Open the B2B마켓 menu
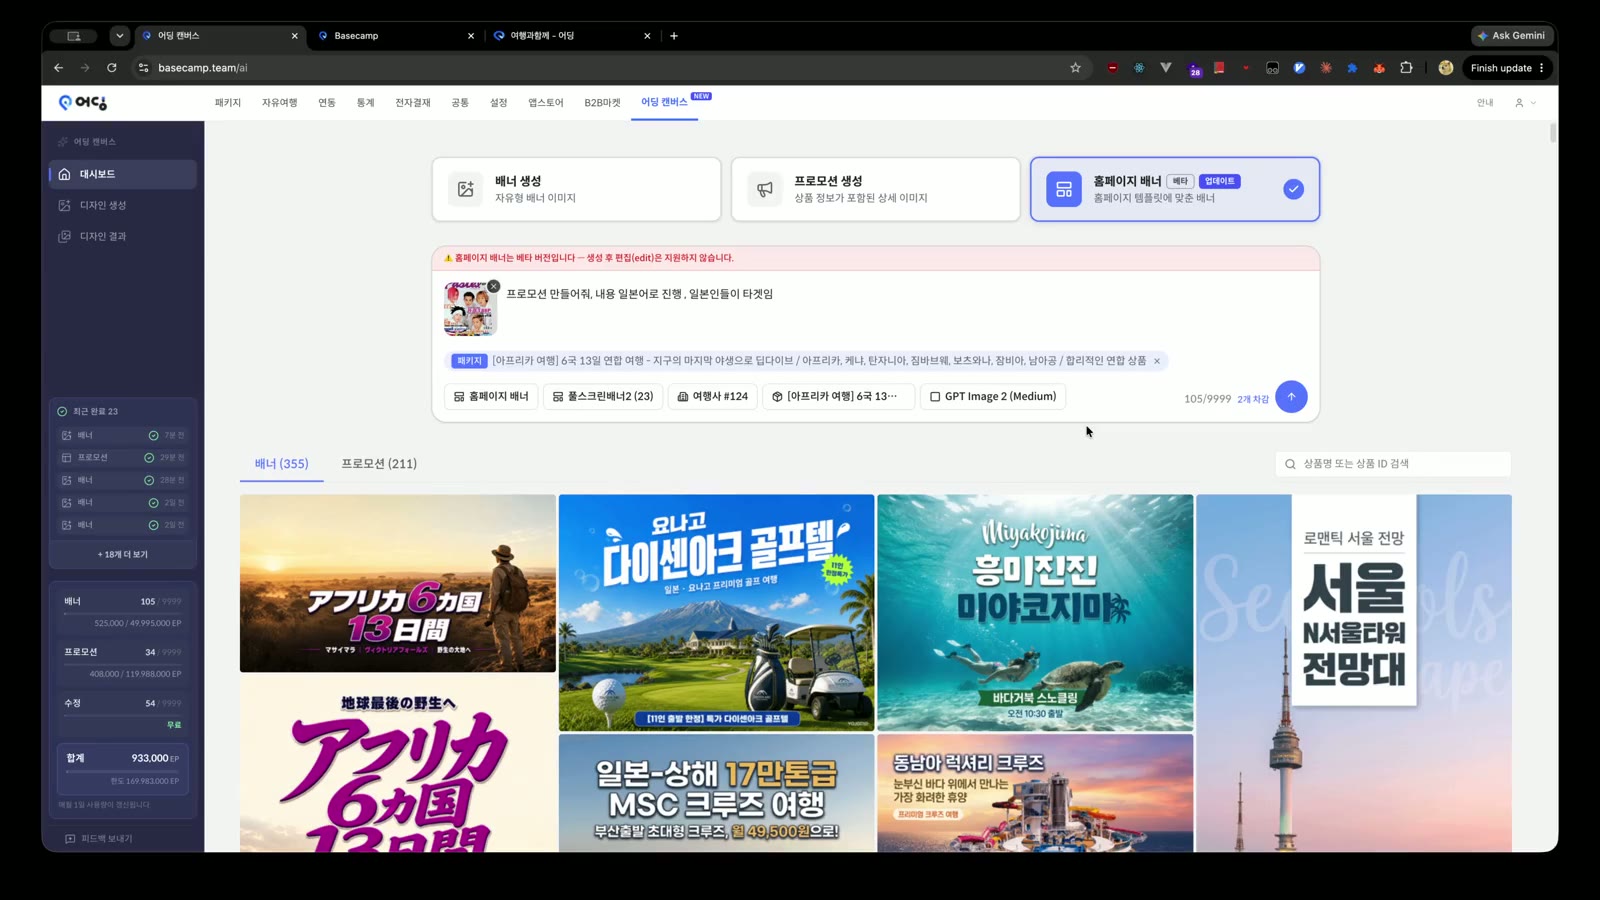Screen dimensions: 1600x900 pyautogui.click(x=602, y=103)
